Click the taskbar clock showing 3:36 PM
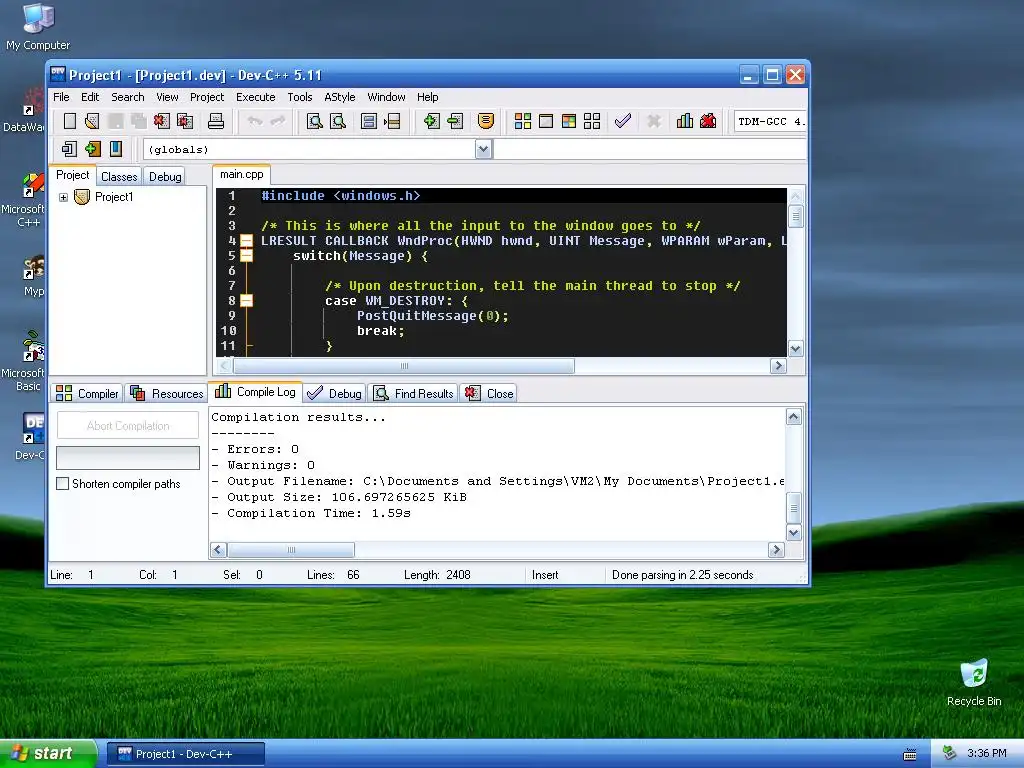The image size is (1024, 768). click(x=987, y=754)
